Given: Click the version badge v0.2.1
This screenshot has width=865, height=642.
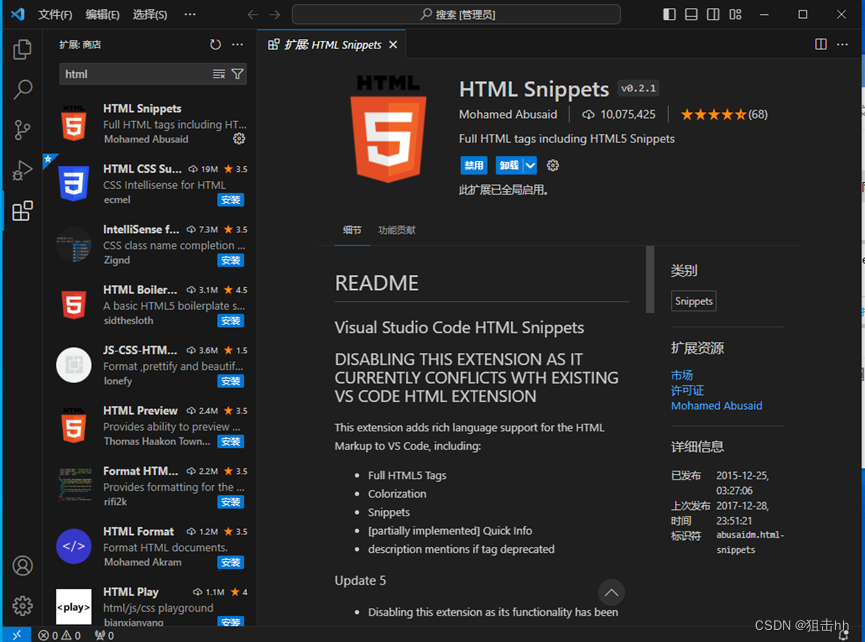Looking at the screenshot, I should coord(638,88).
